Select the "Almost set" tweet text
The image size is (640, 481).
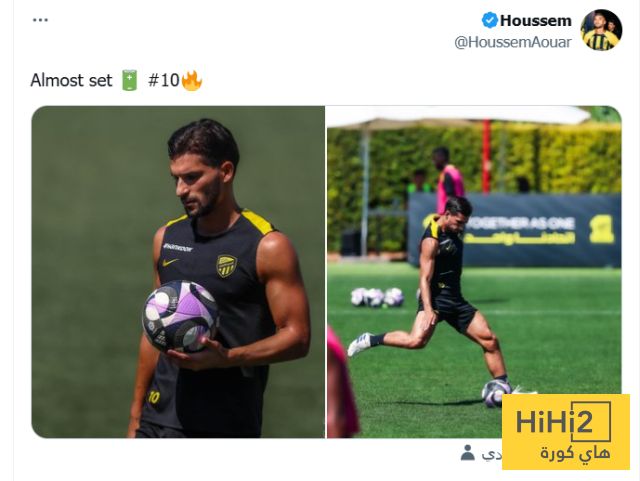71,80
